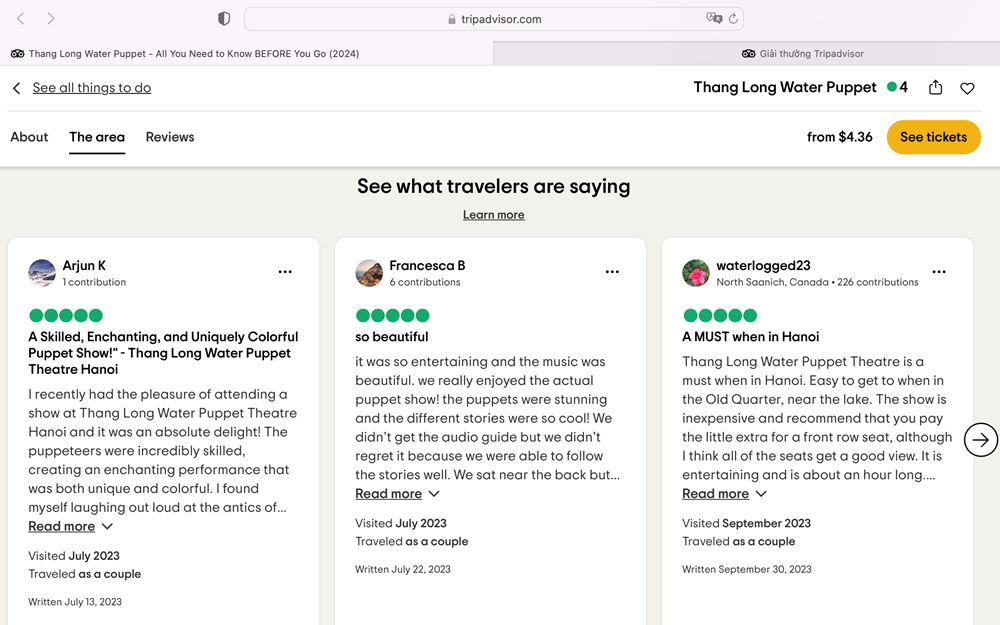This screenshot has height=625, width=1000.
Task: Click the translate icon in address bar
Action: pos(714,19)
